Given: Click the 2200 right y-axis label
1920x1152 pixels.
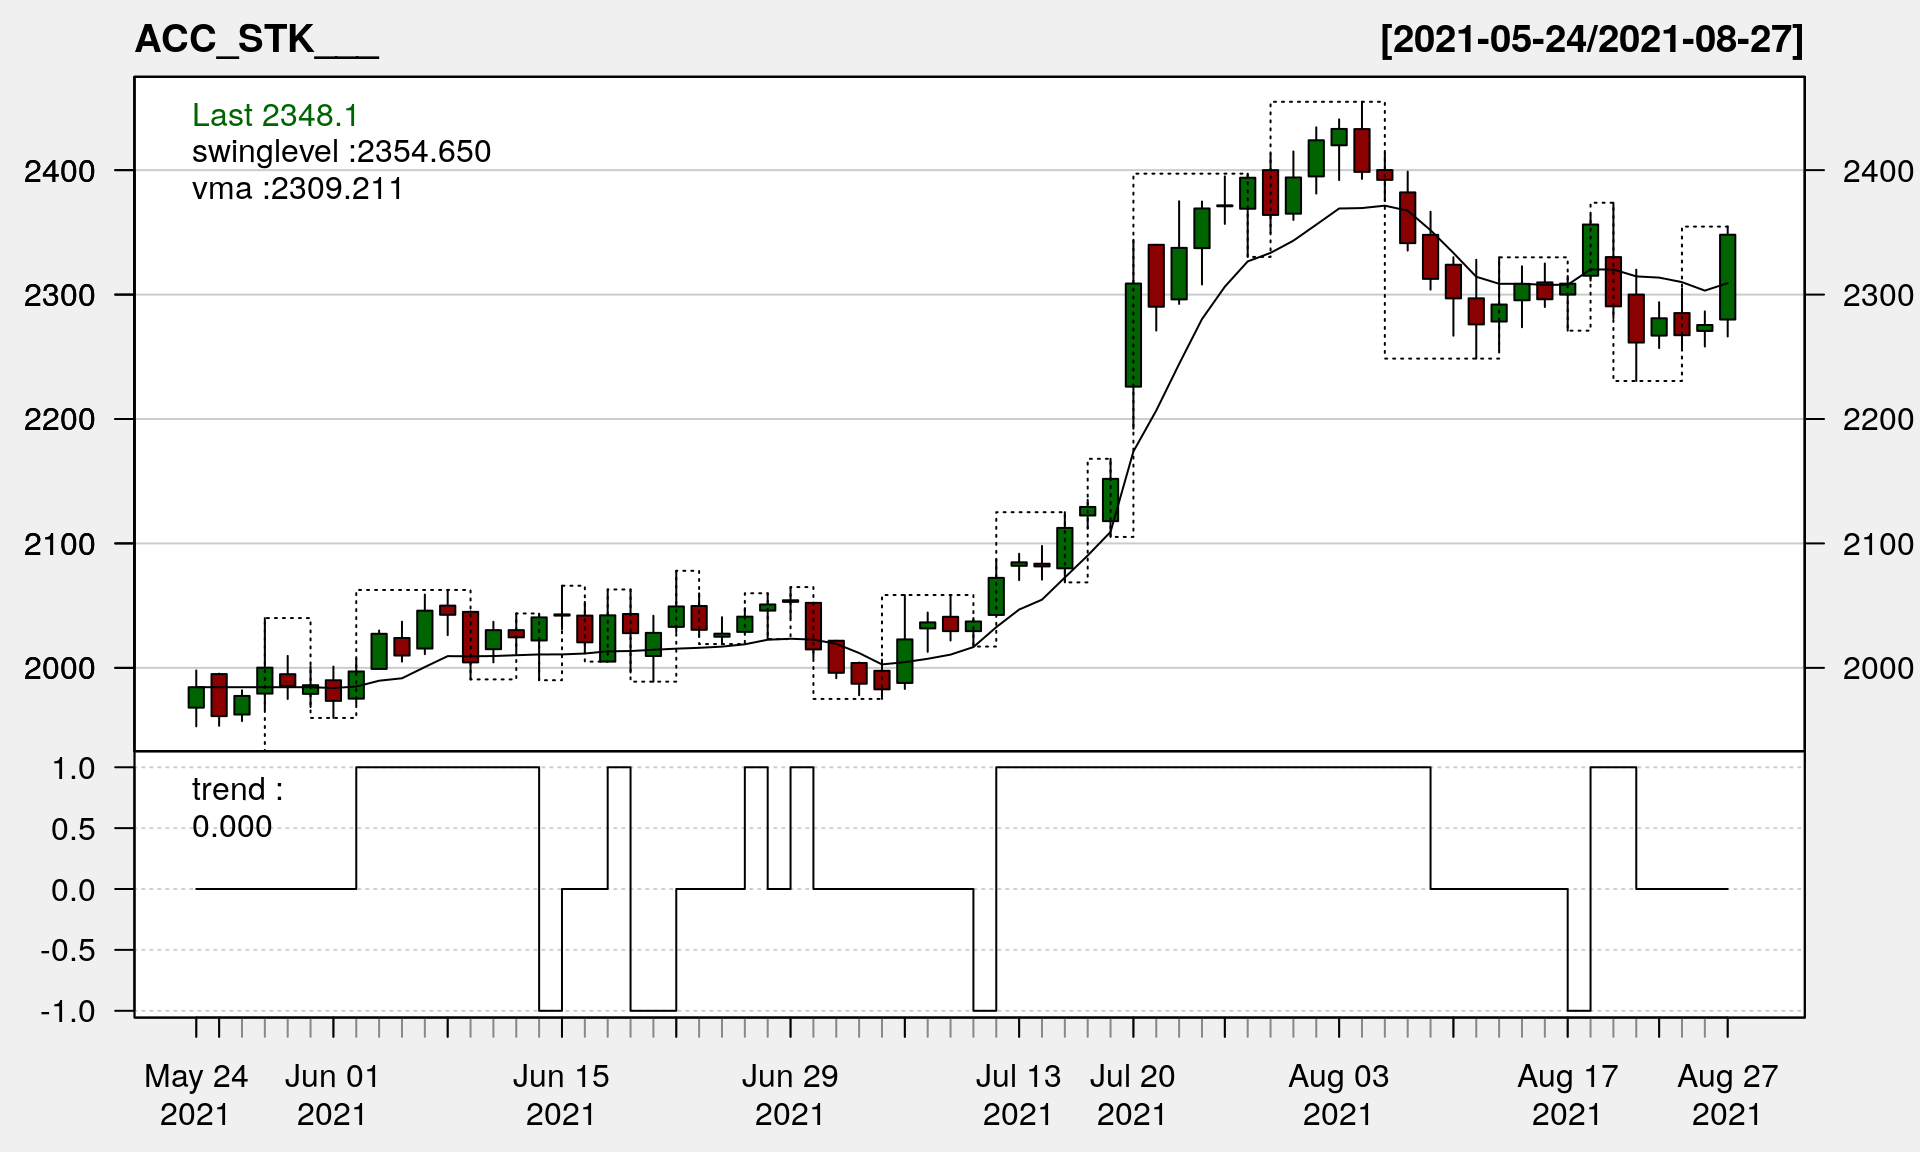Looking at the screenshot, I should 1877,419.
